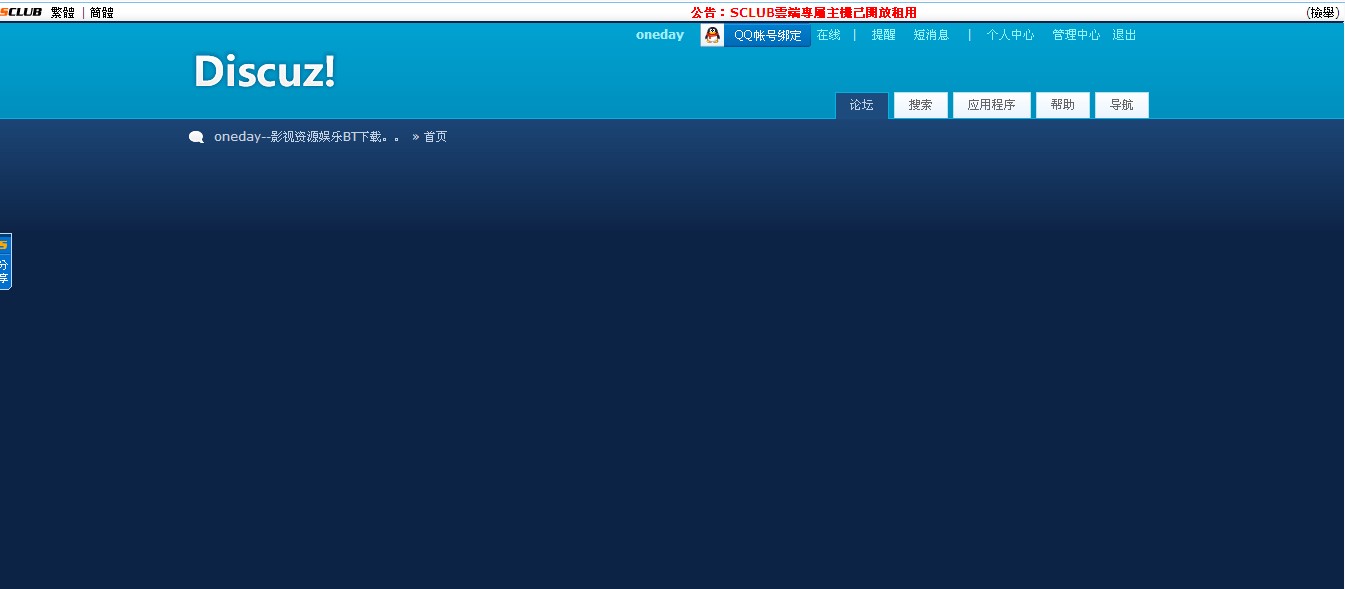The height and width of the screenshot is (589, 1345).
Task: Open 提醒 notifications
Action: pos(883,35)
